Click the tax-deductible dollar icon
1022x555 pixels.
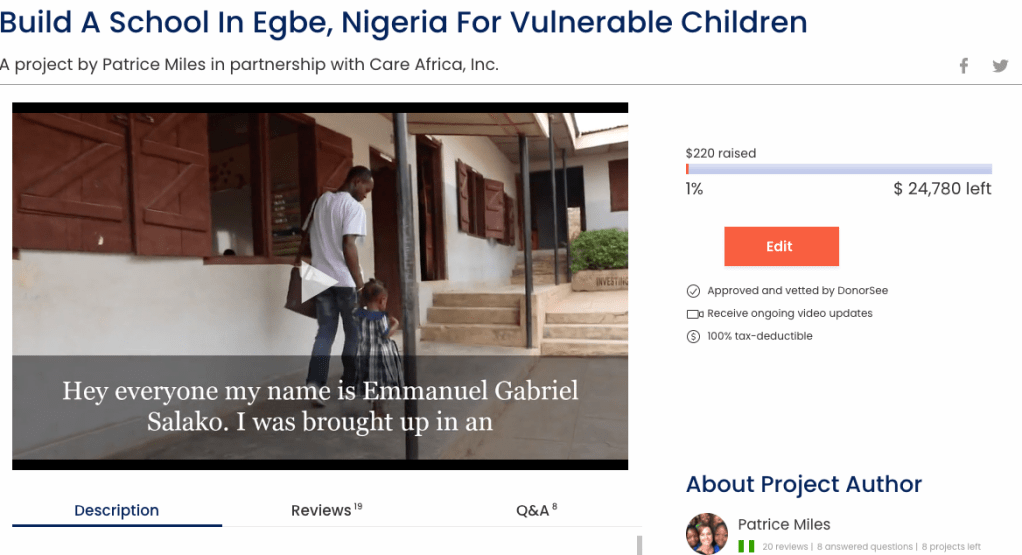click(693, 337)
